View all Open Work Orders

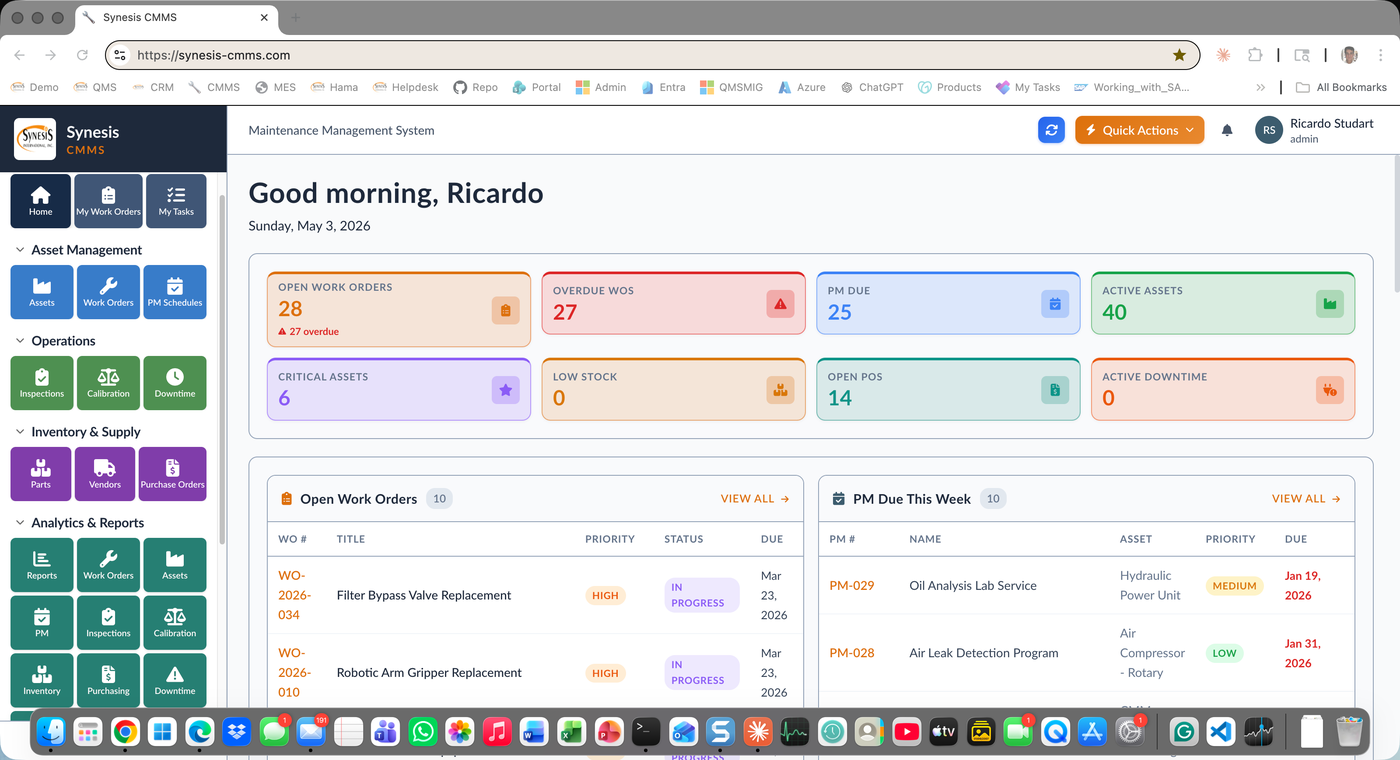(755, 498)
